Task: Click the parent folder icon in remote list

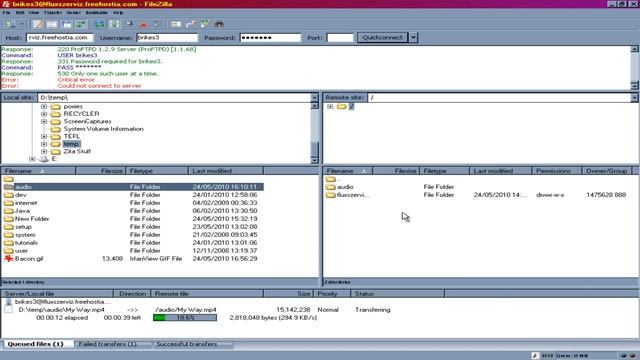Action: (331, 179)
